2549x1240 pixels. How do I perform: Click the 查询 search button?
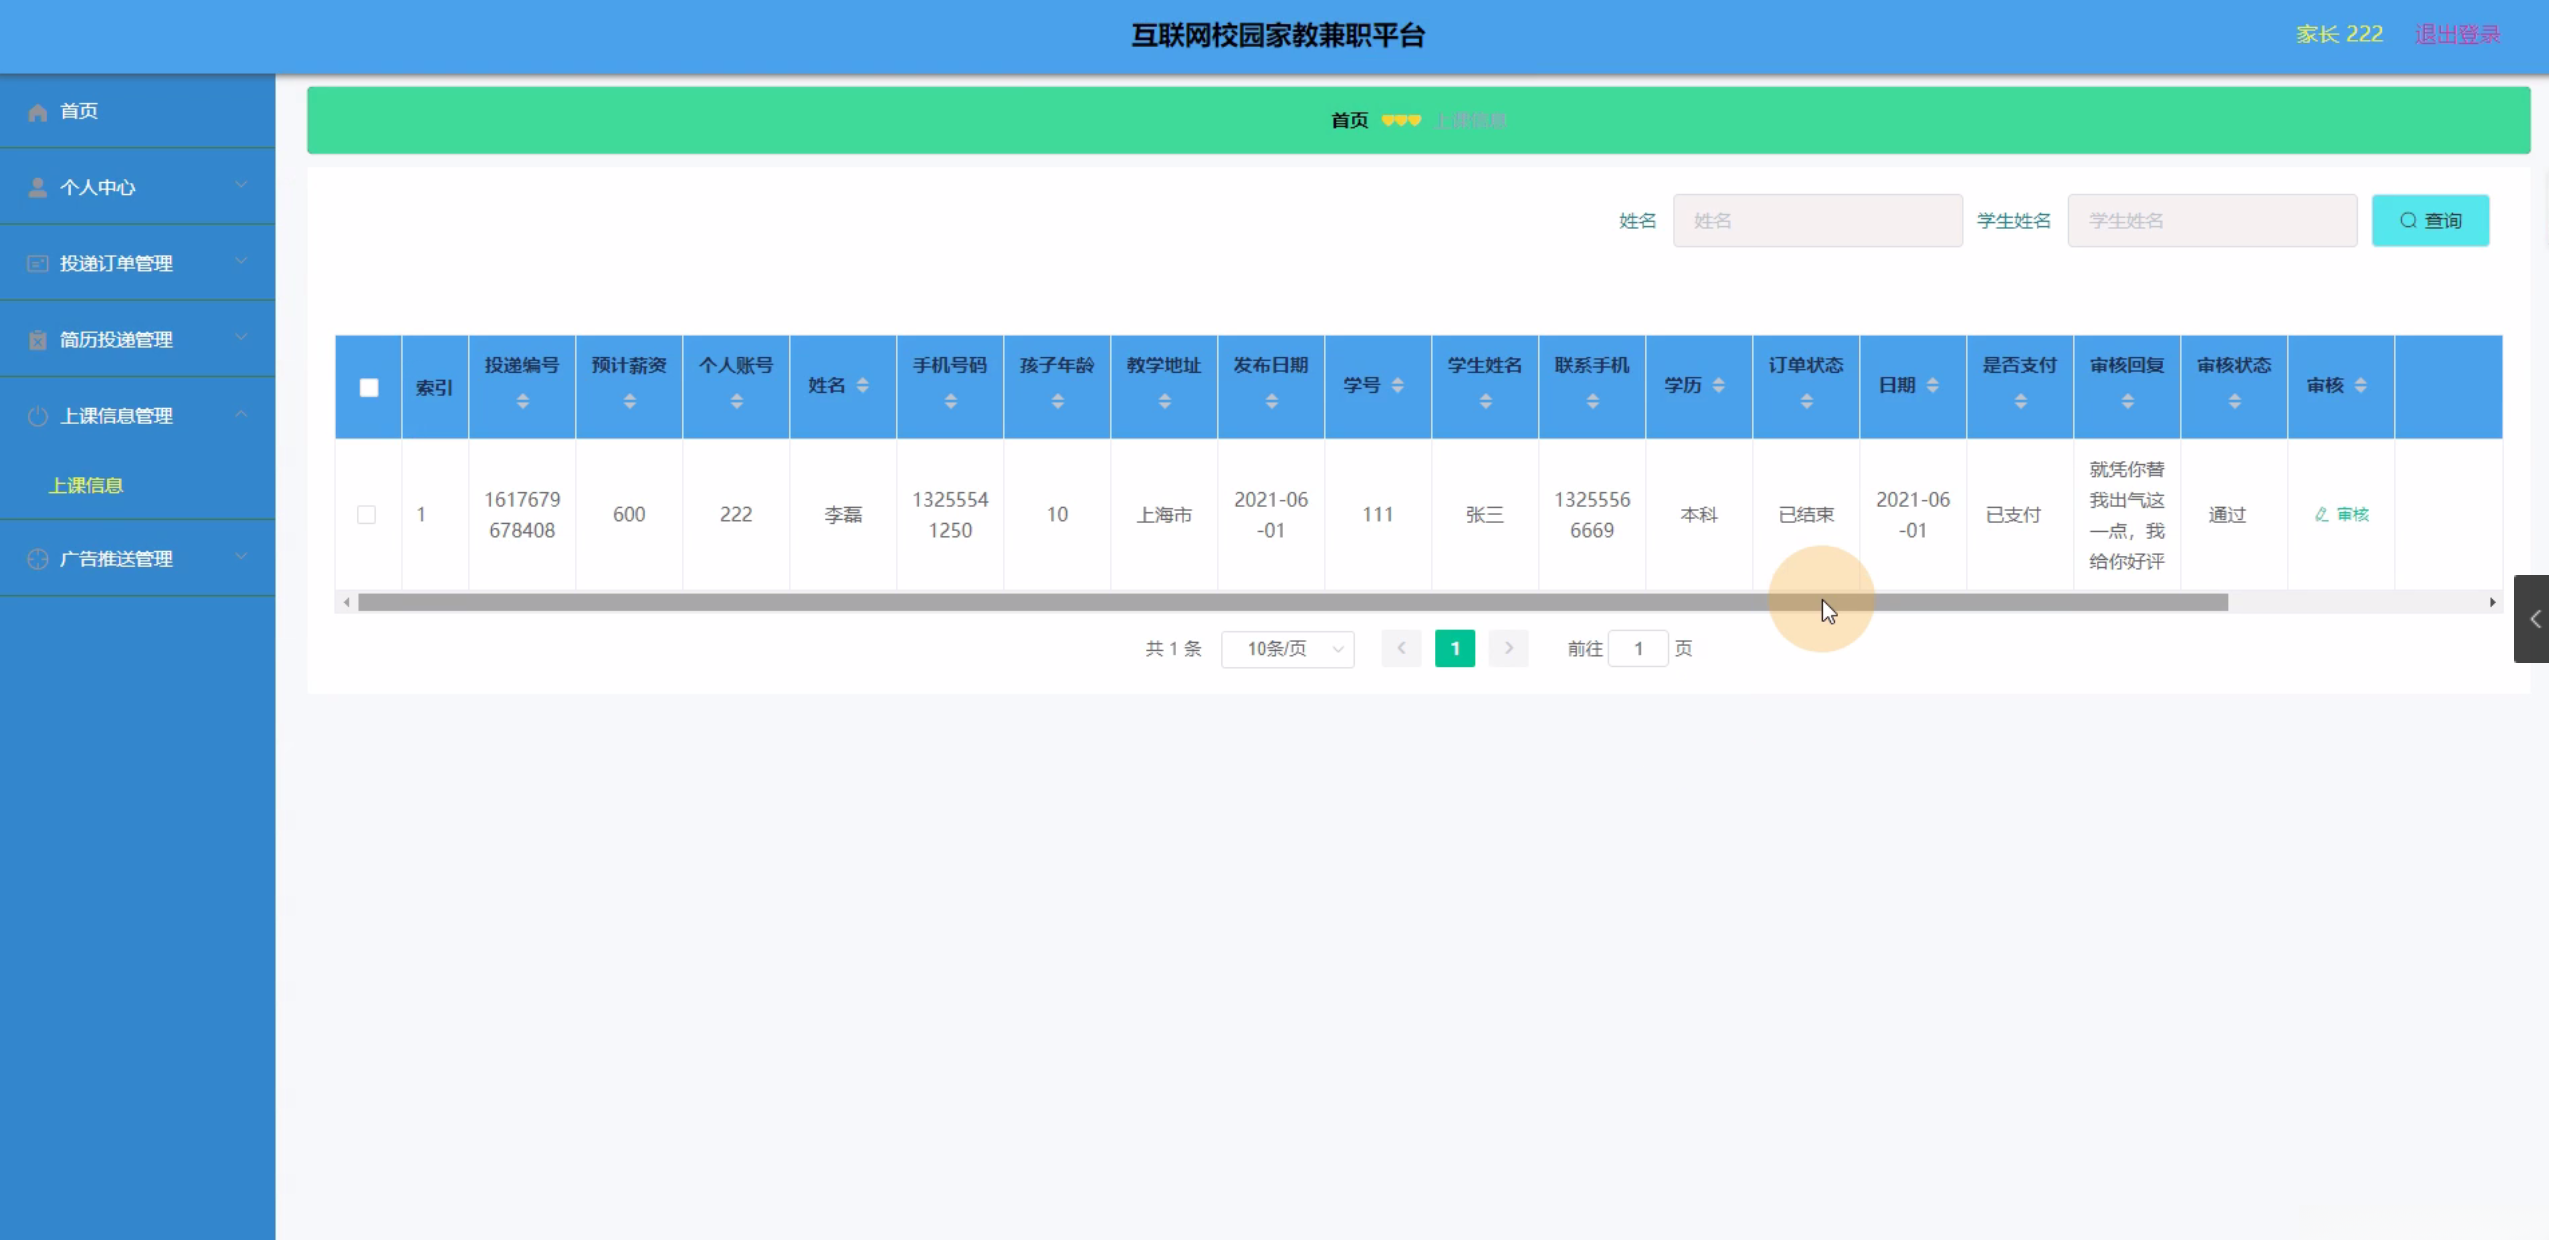(x=2430, y=221)
